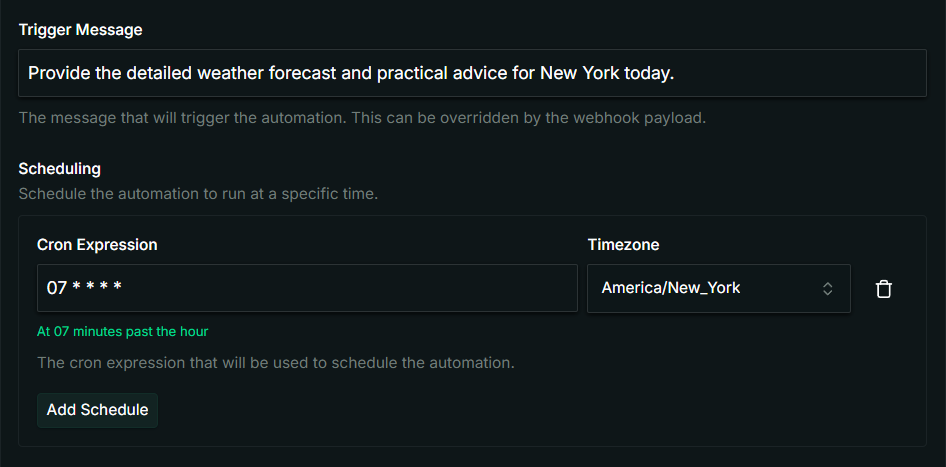Click into the Cron Expression input
The height and width of the screenshot is (467, 946).
pos(350,289)
